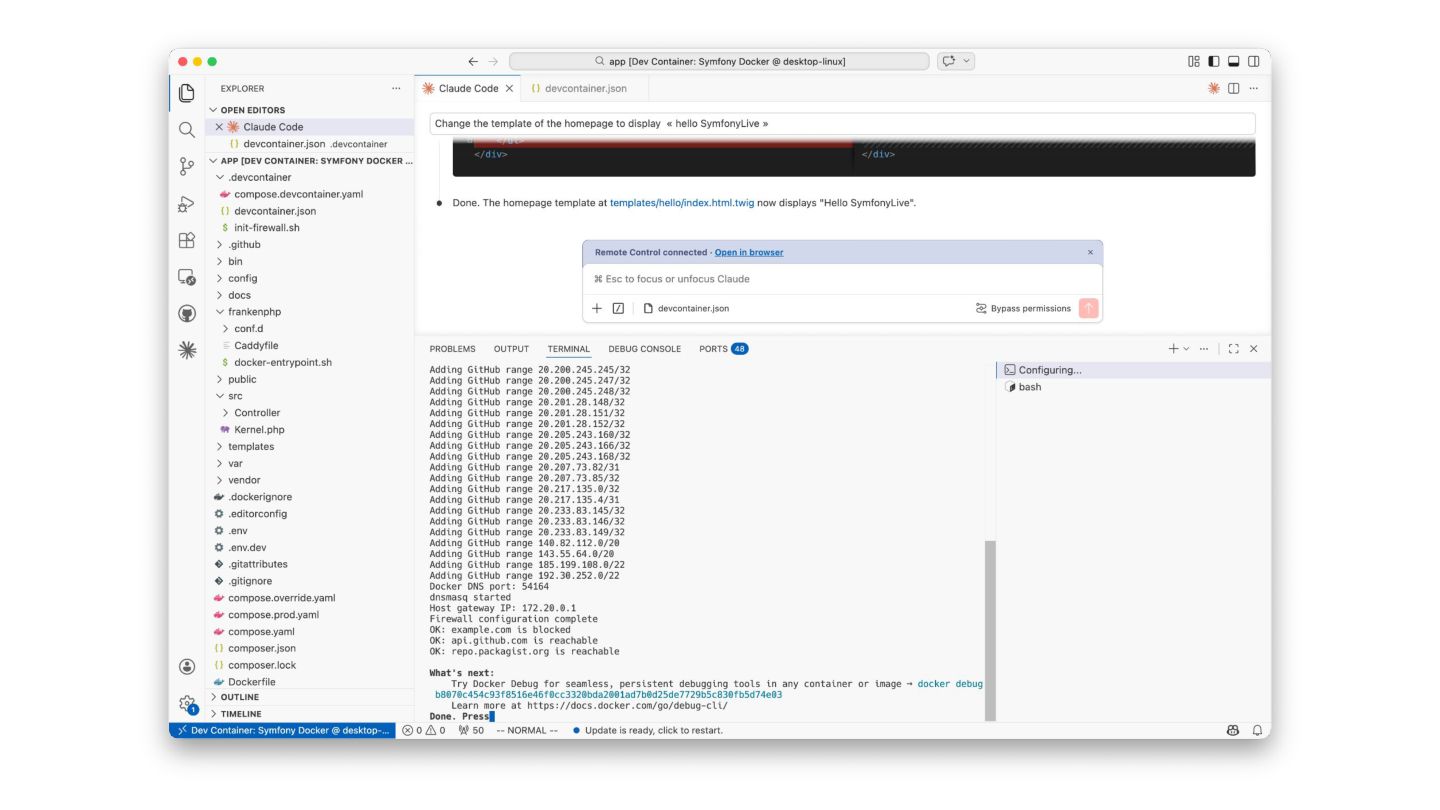Expand the Timeline section
1440x810 pixels.
coord(310,714)
